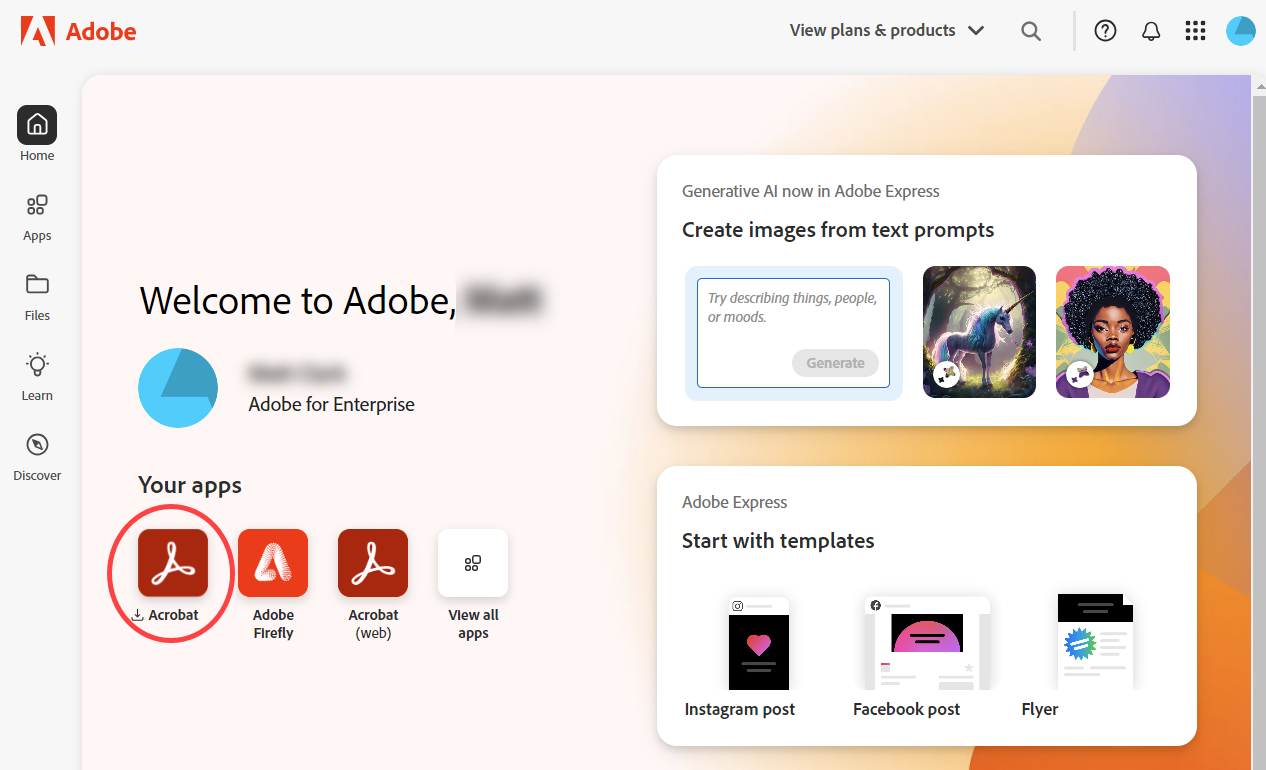This screenshot has width=1266, height=770.
Task: Click the Adobe logo in header
Action: tap(78, 31)
